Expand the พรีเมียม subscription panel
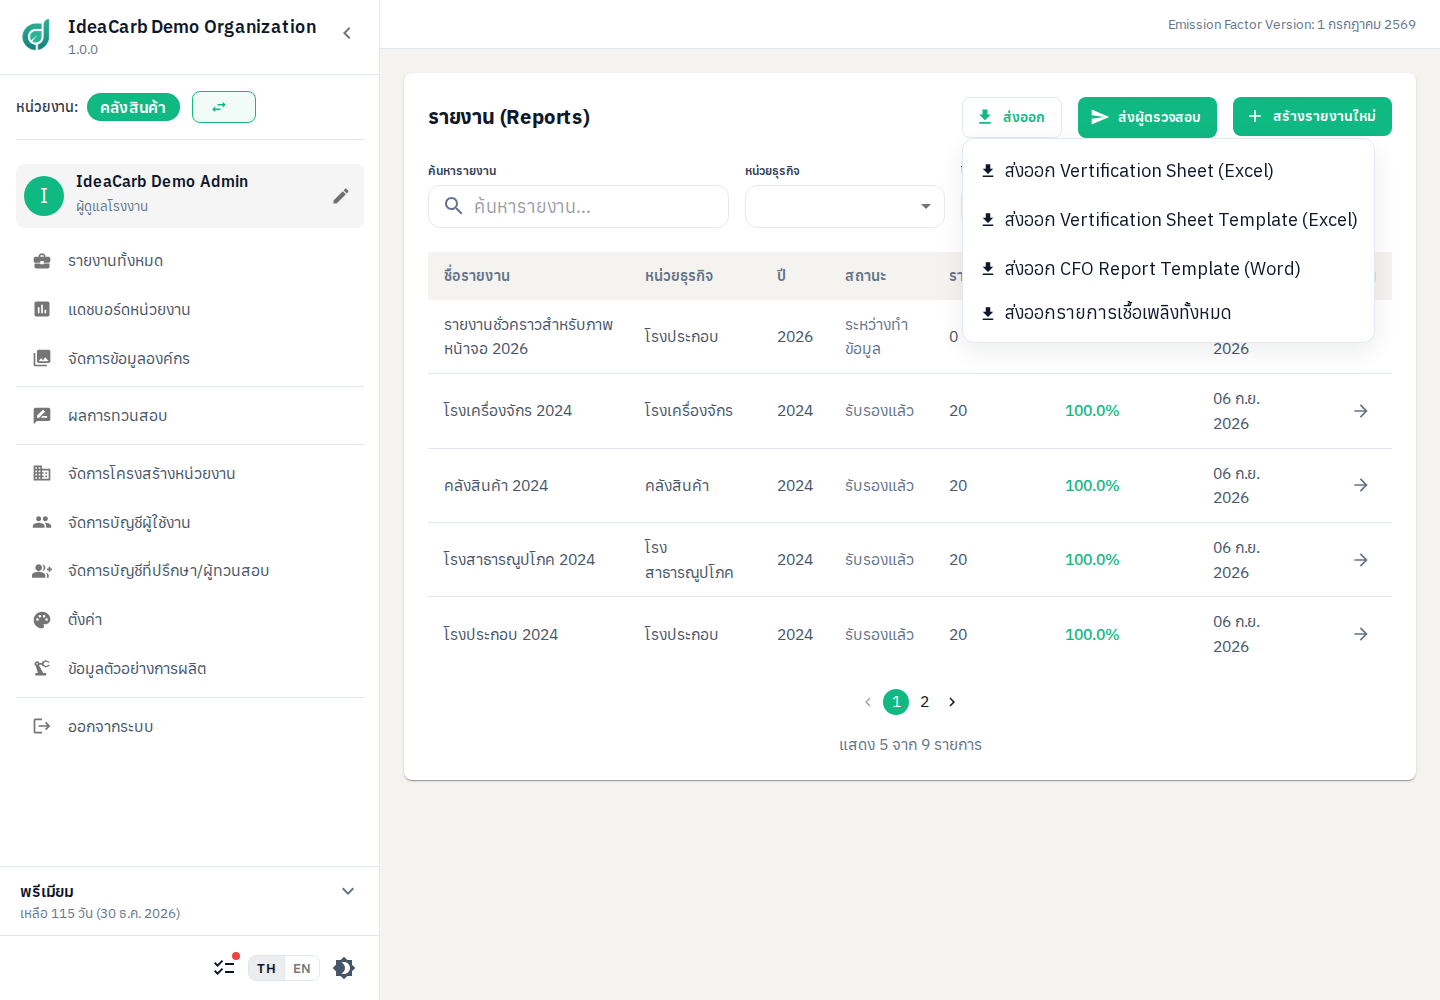 pyautogui.click(x=348, y=891)
